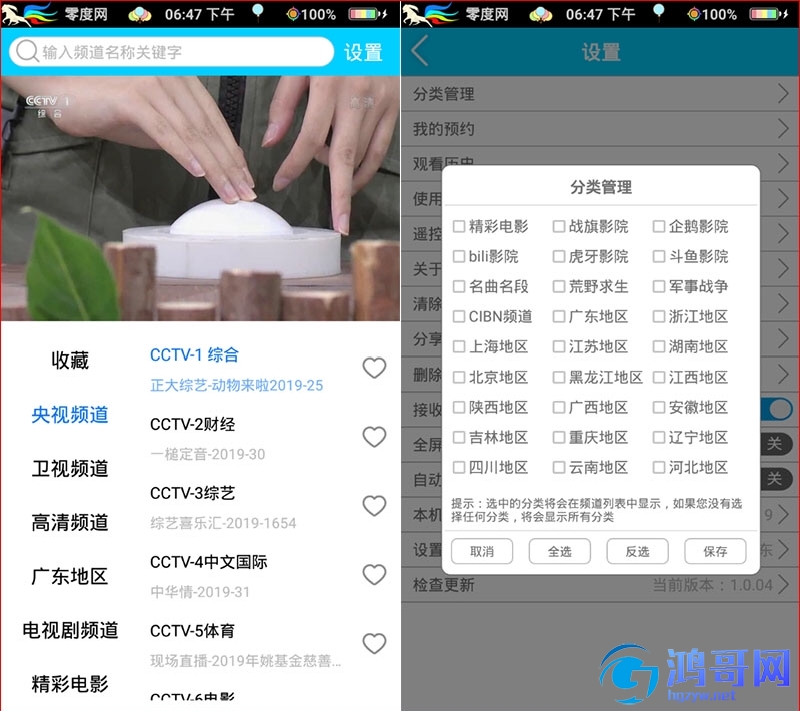The image size is (800, 711).
Task: Check the 陕西地区 checkbox
Action: tap(459, 407)
